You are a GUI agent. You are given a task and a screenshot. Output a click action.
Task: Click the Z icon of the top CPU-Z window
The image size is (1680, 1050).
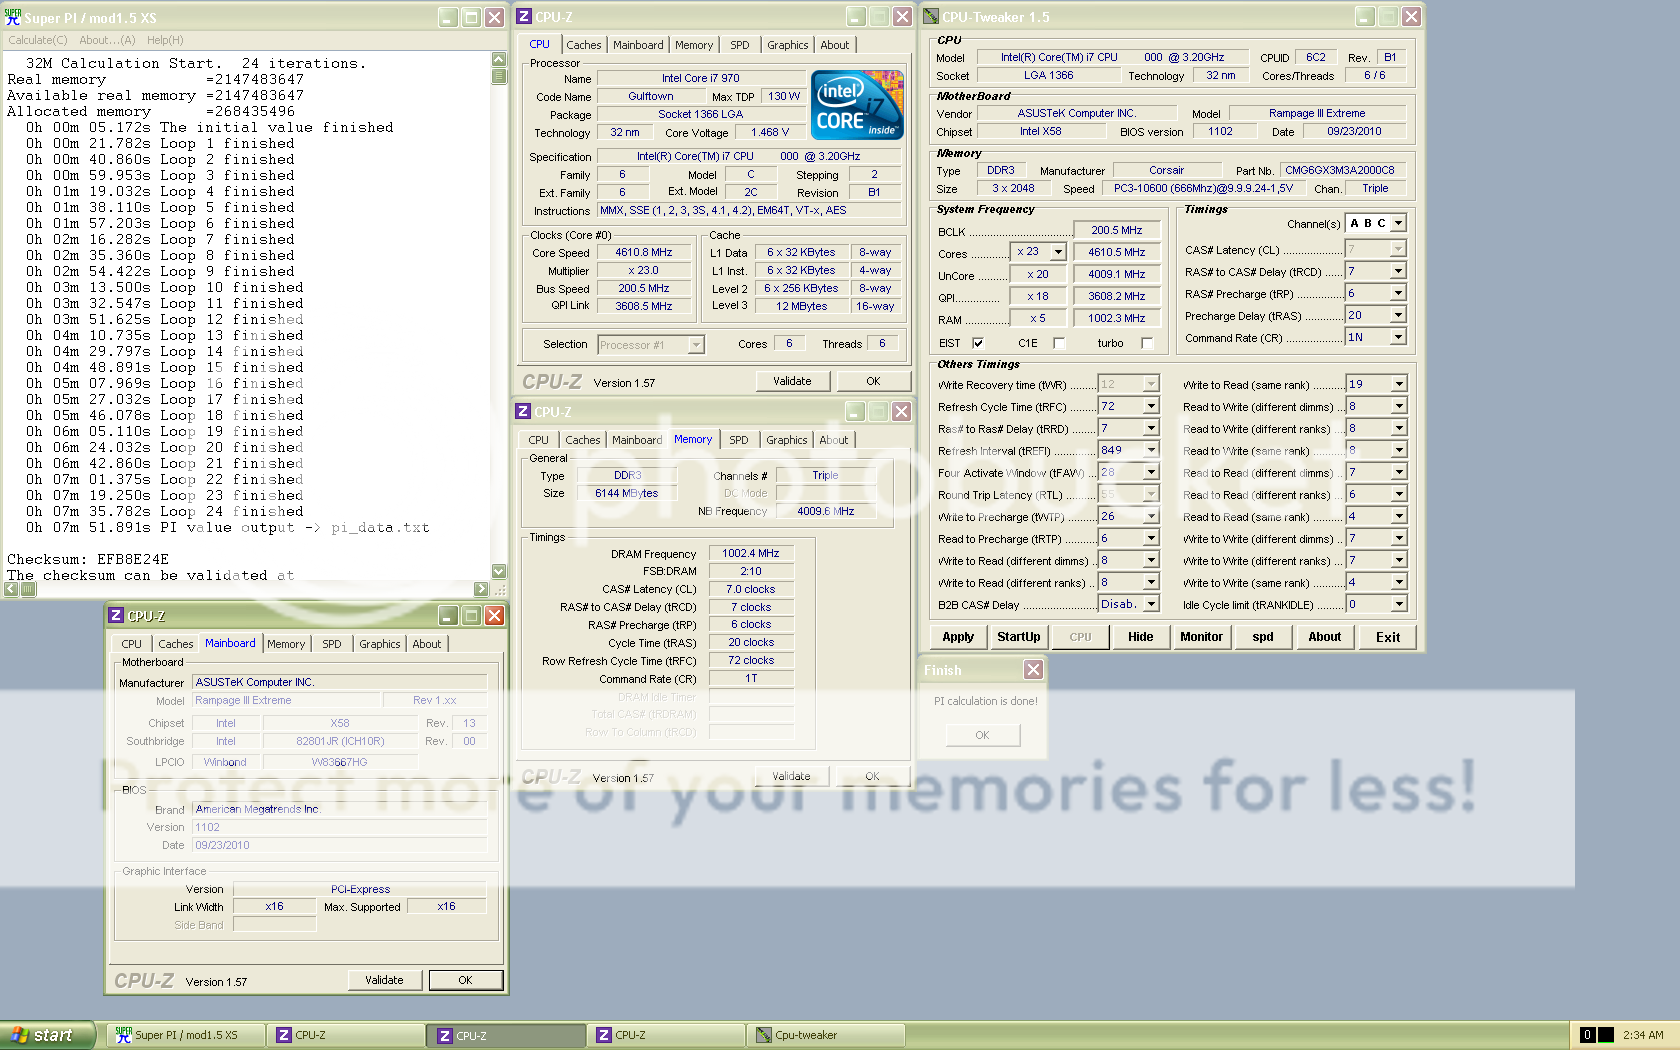pyautogui.click(x=524, y=16)
